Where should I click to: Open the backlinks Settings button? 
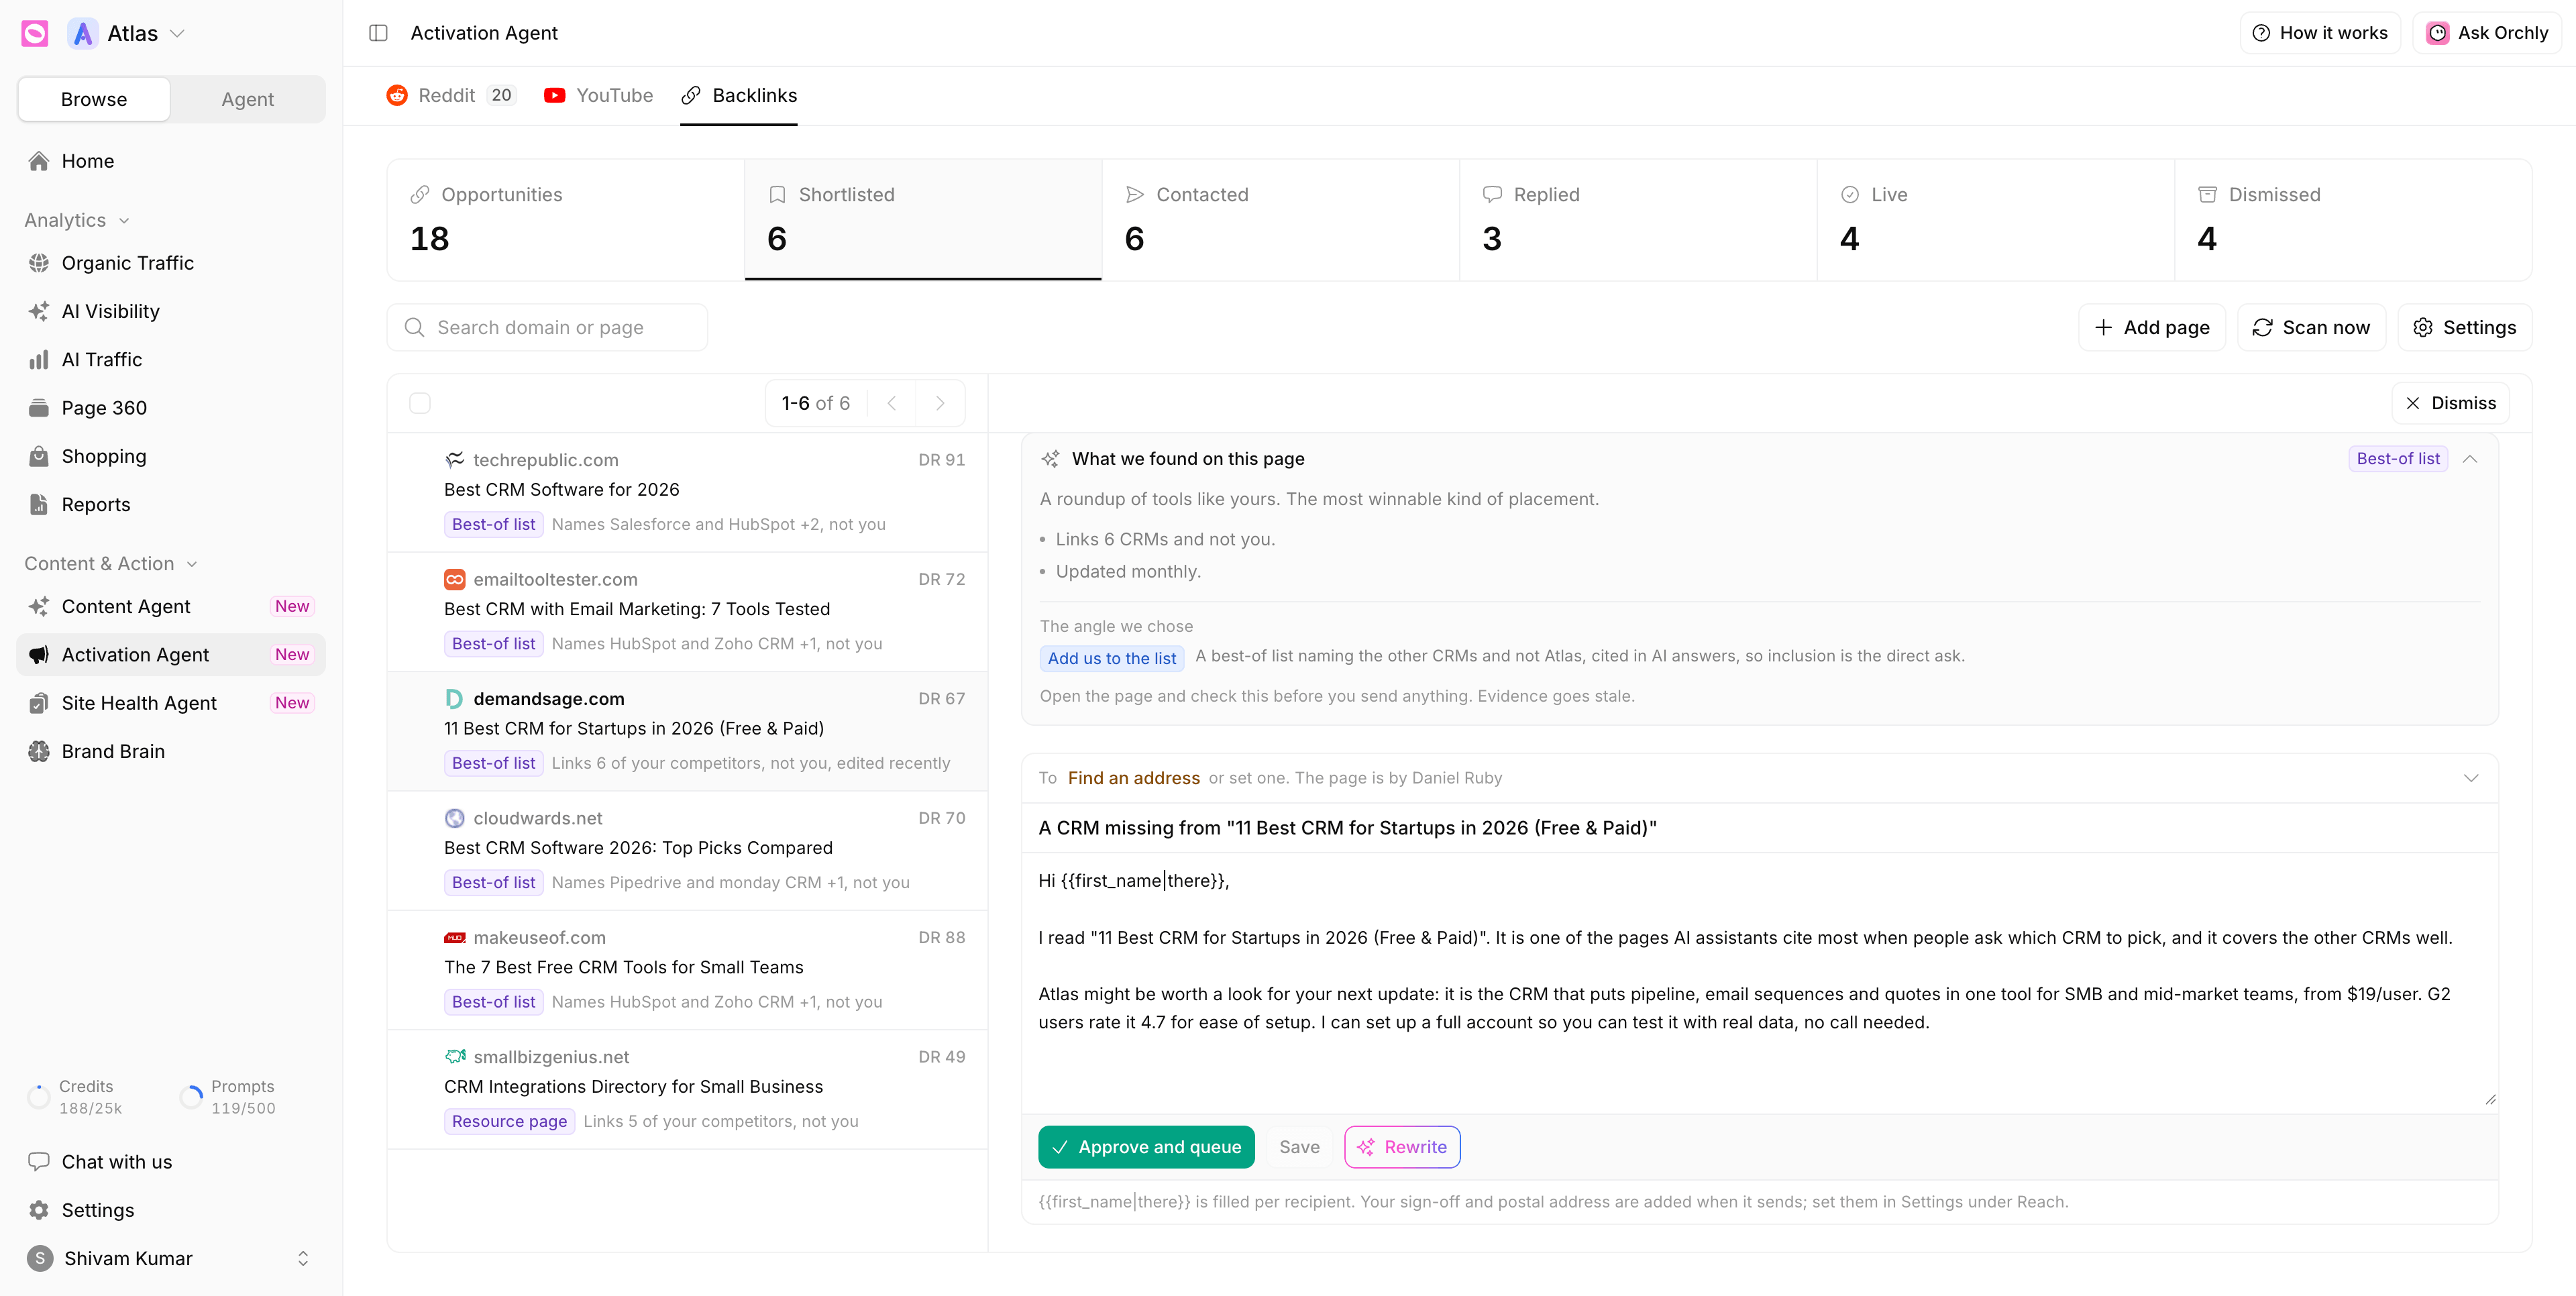pos(2464,327)
